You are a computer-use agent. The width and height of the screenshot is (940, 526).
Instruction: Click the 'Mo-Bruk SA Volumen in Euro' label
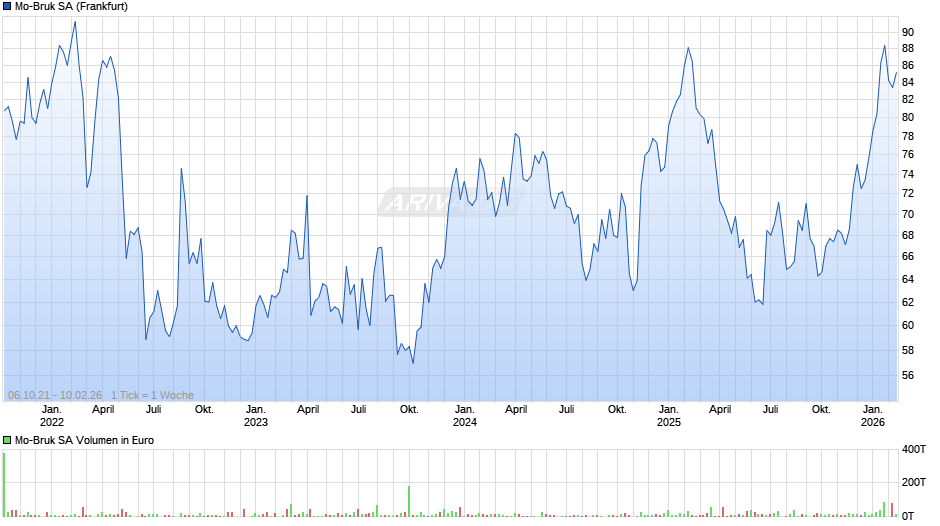(x=85, y=440)
